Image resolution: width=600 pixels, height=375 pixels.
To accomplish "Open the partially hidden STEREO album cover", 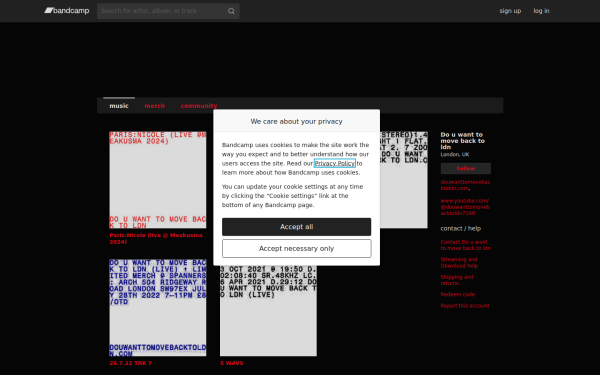I will [404, 180].
